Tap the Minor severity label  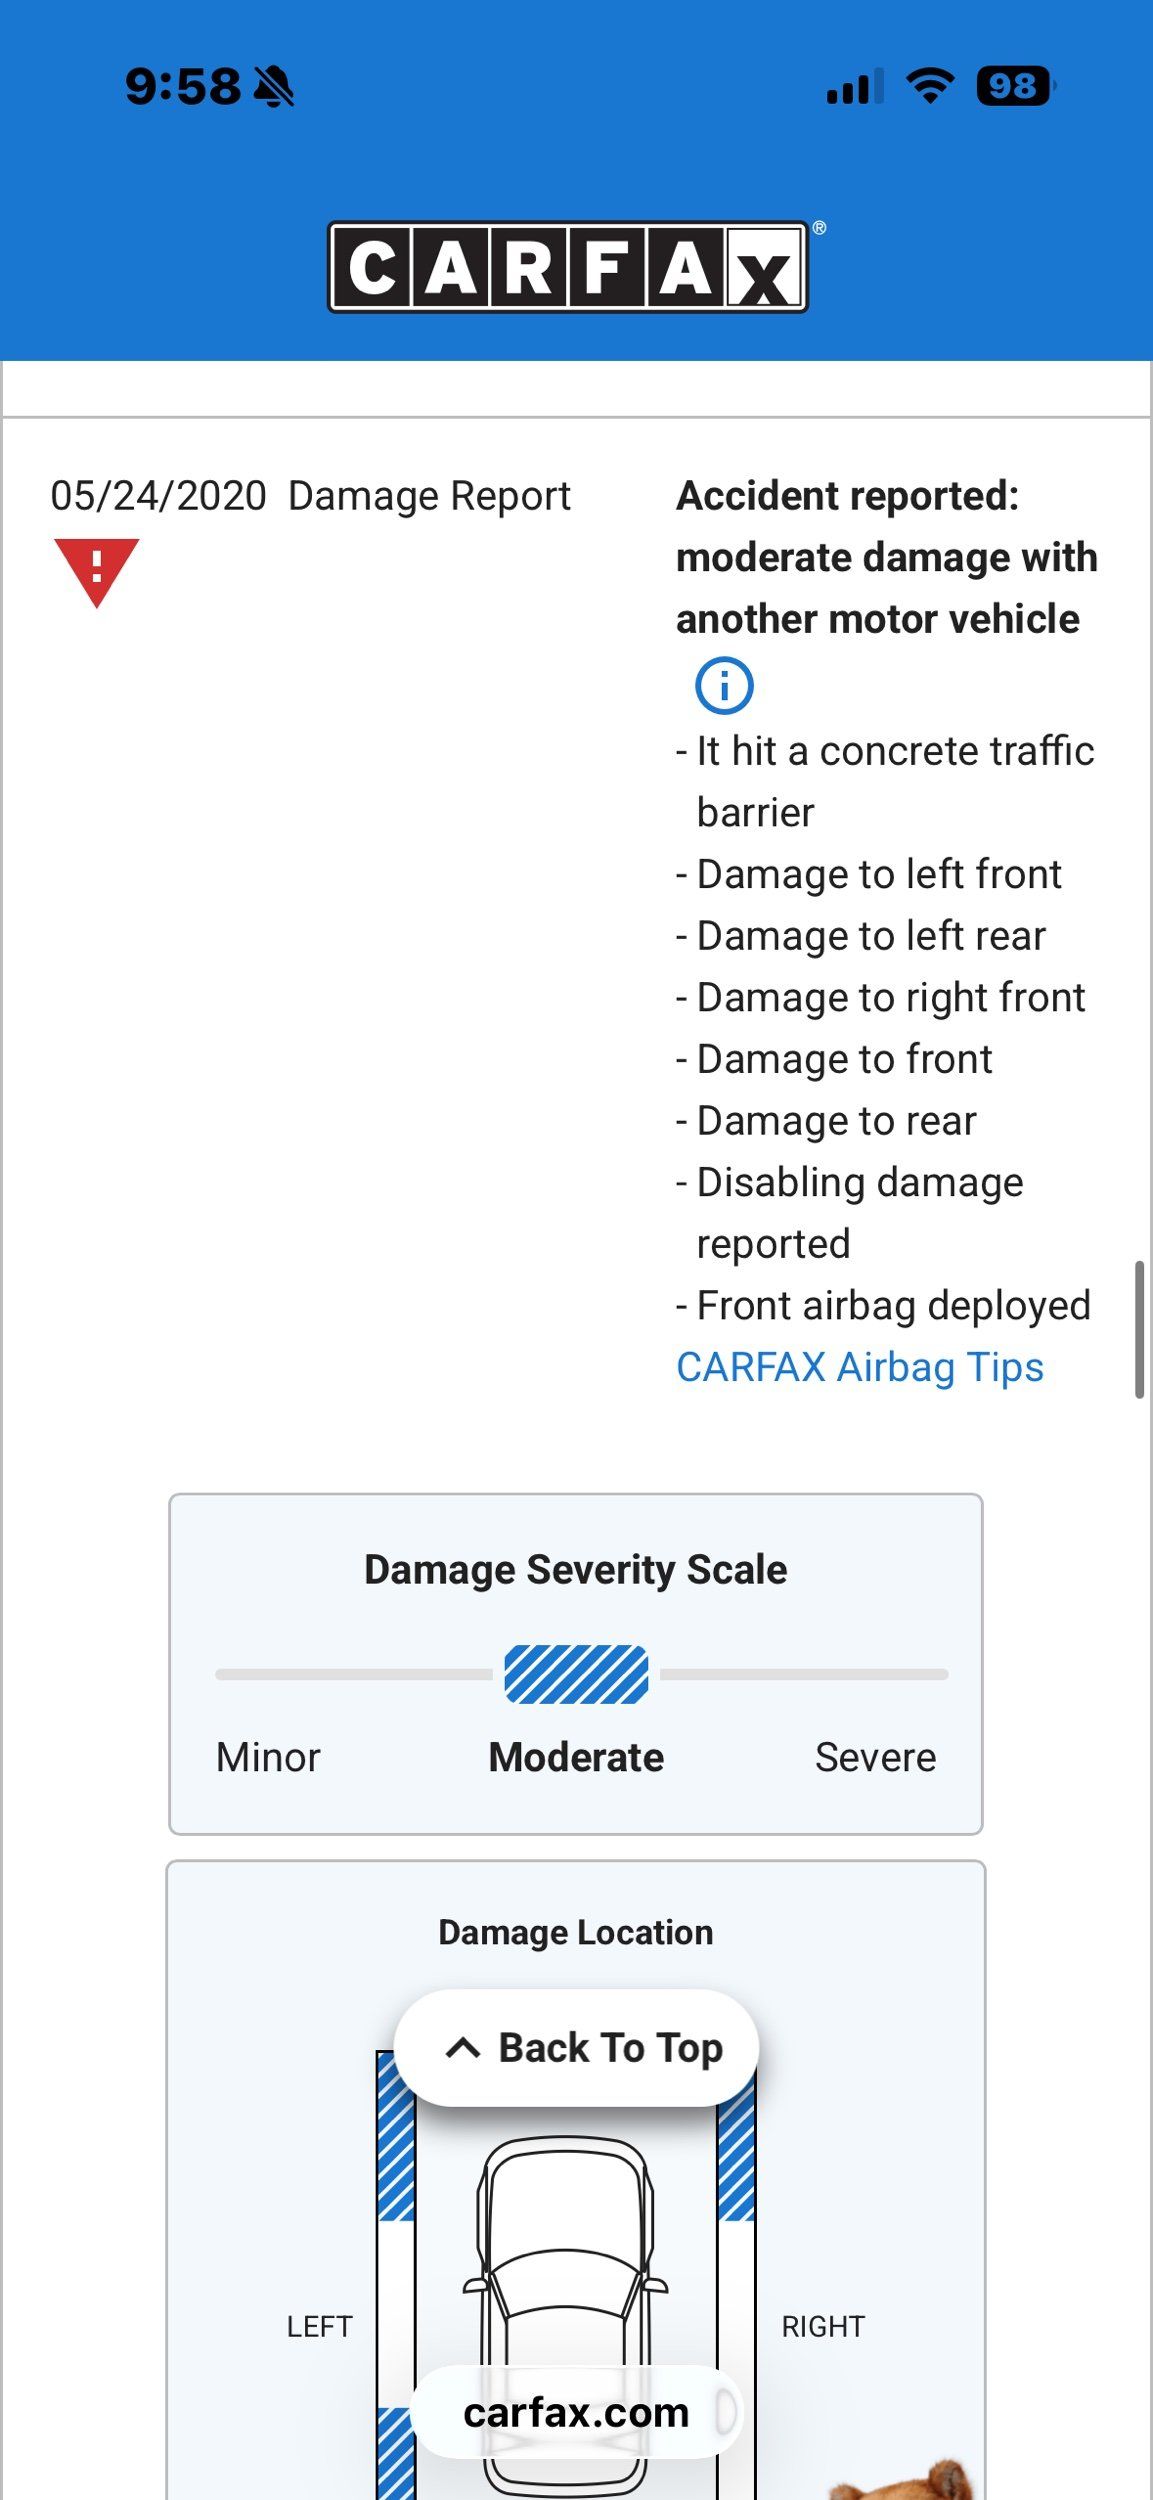click(268, 1757)
